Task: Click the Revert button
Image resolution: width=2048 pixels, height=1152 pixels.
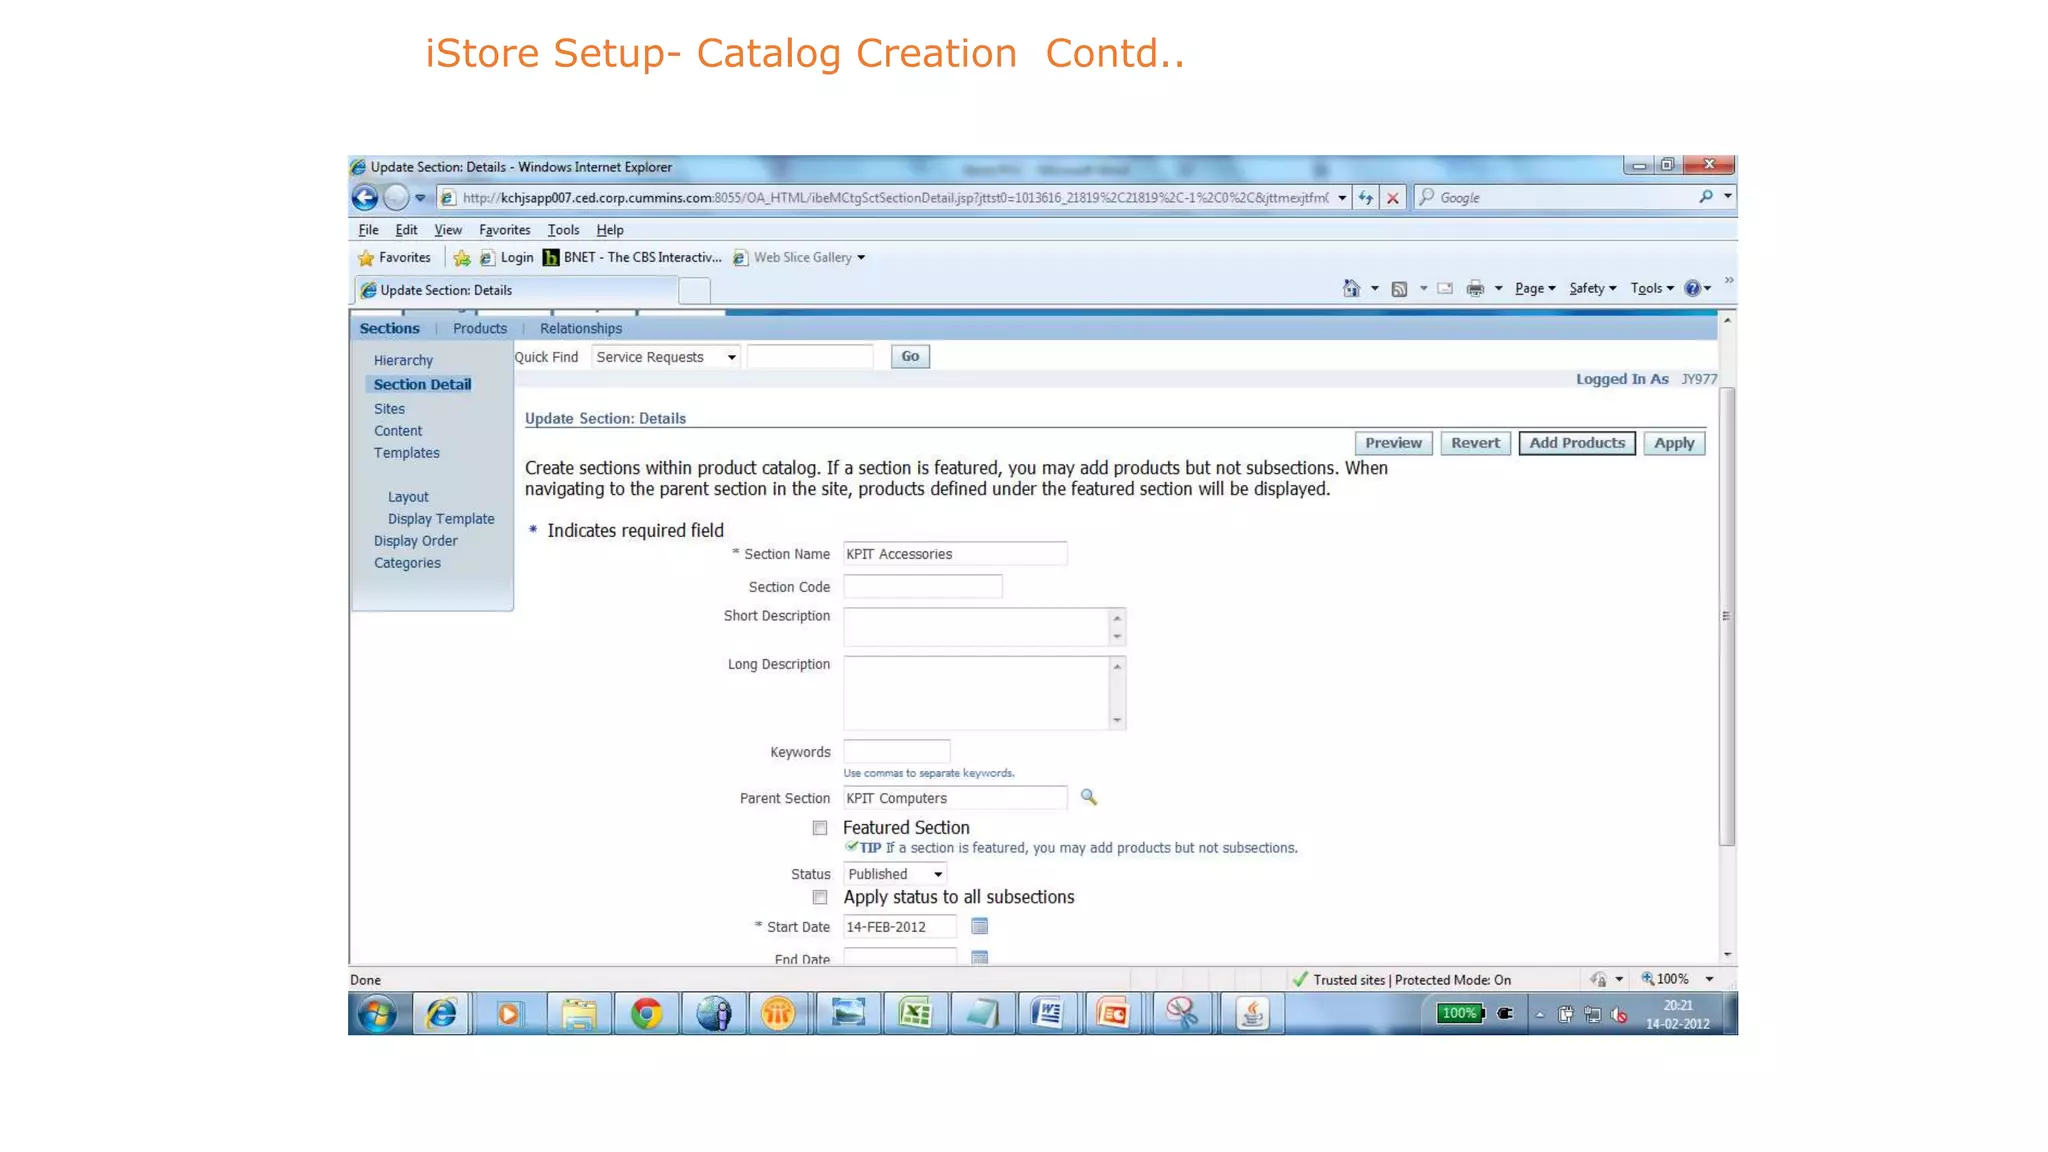Action: [x=1475, y=443]
